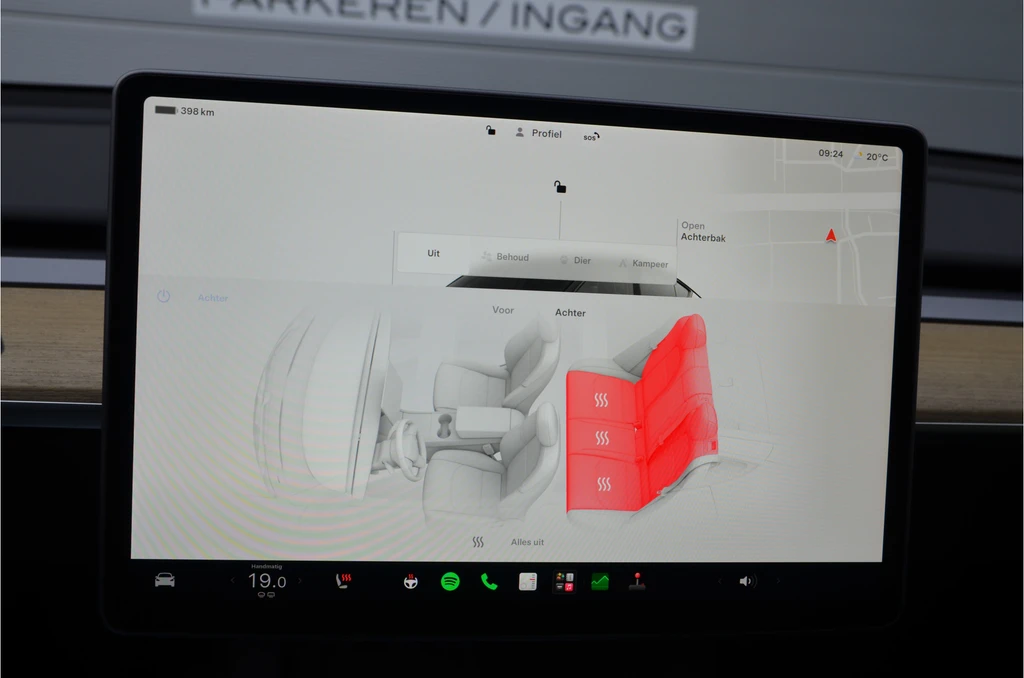Open the green Stocks chart app
1024x678 pixels.
600,581
